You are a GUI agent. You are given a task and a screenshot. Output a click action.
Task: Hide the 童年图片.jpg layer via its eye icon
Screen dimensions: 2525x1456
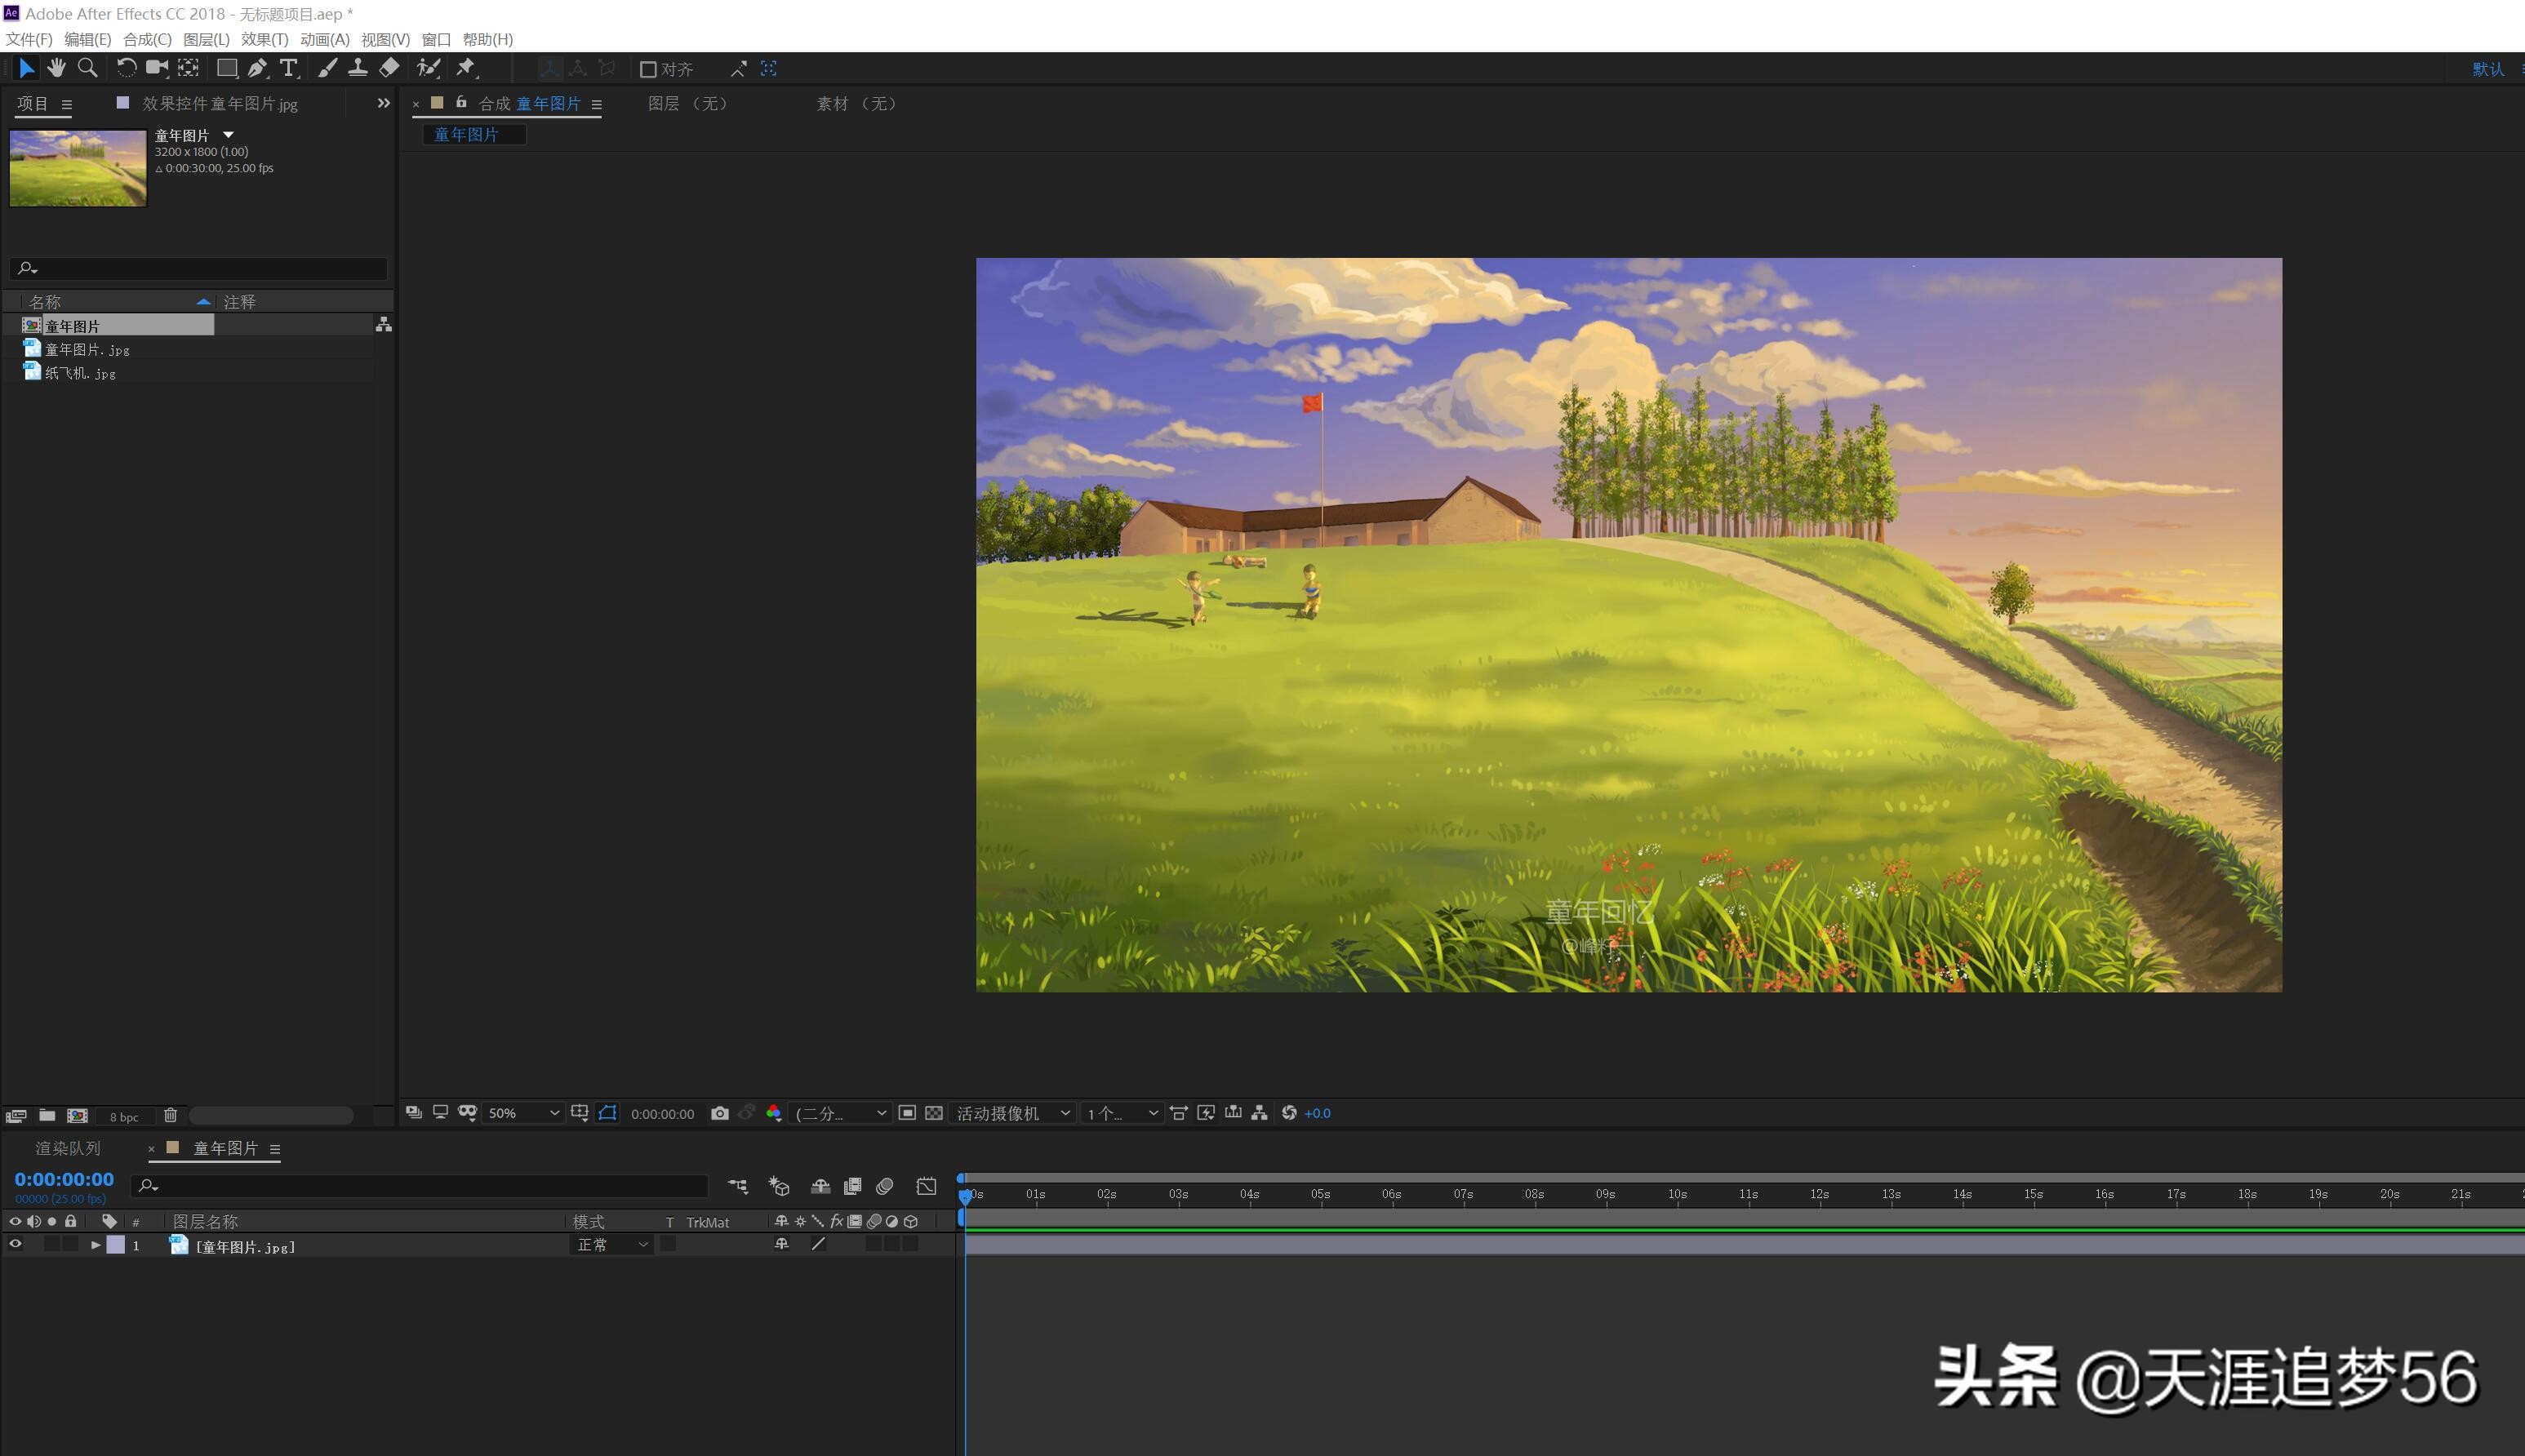15,1245
